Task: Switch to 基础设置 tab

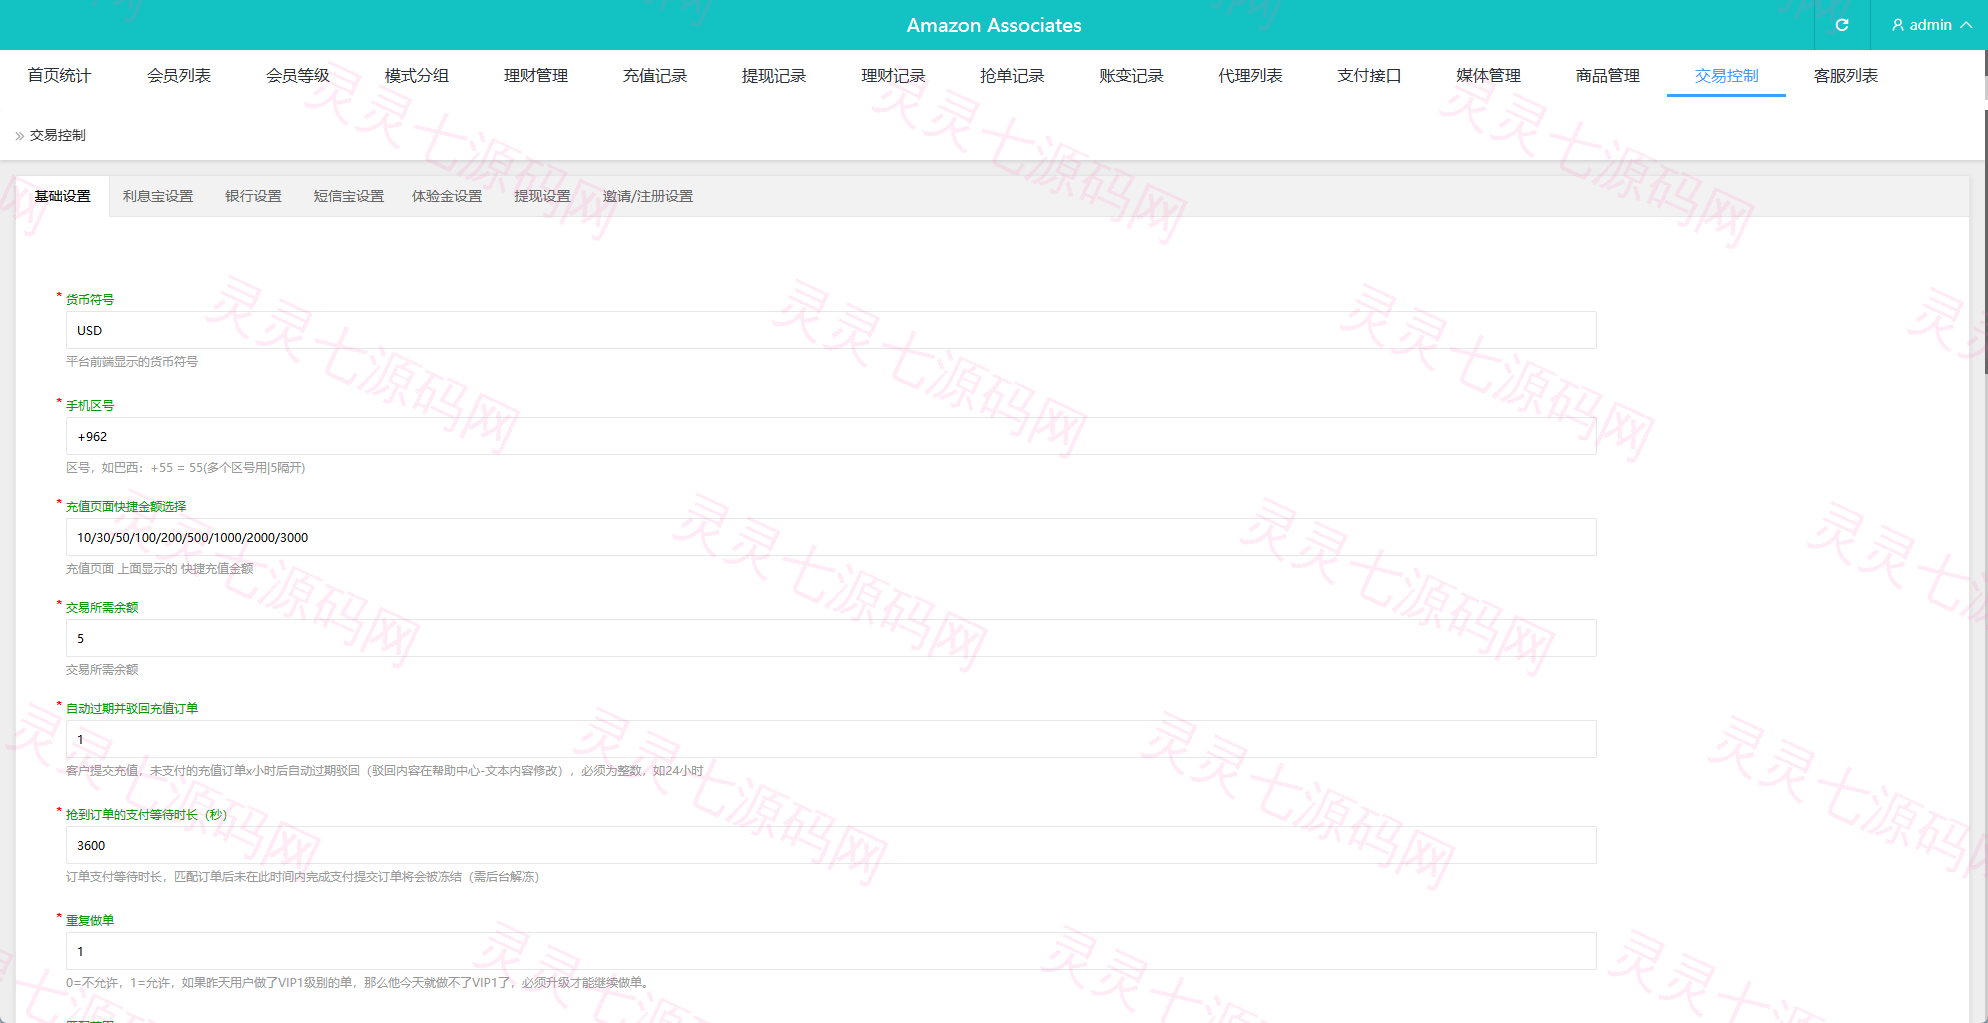Action: coord(62,196)
